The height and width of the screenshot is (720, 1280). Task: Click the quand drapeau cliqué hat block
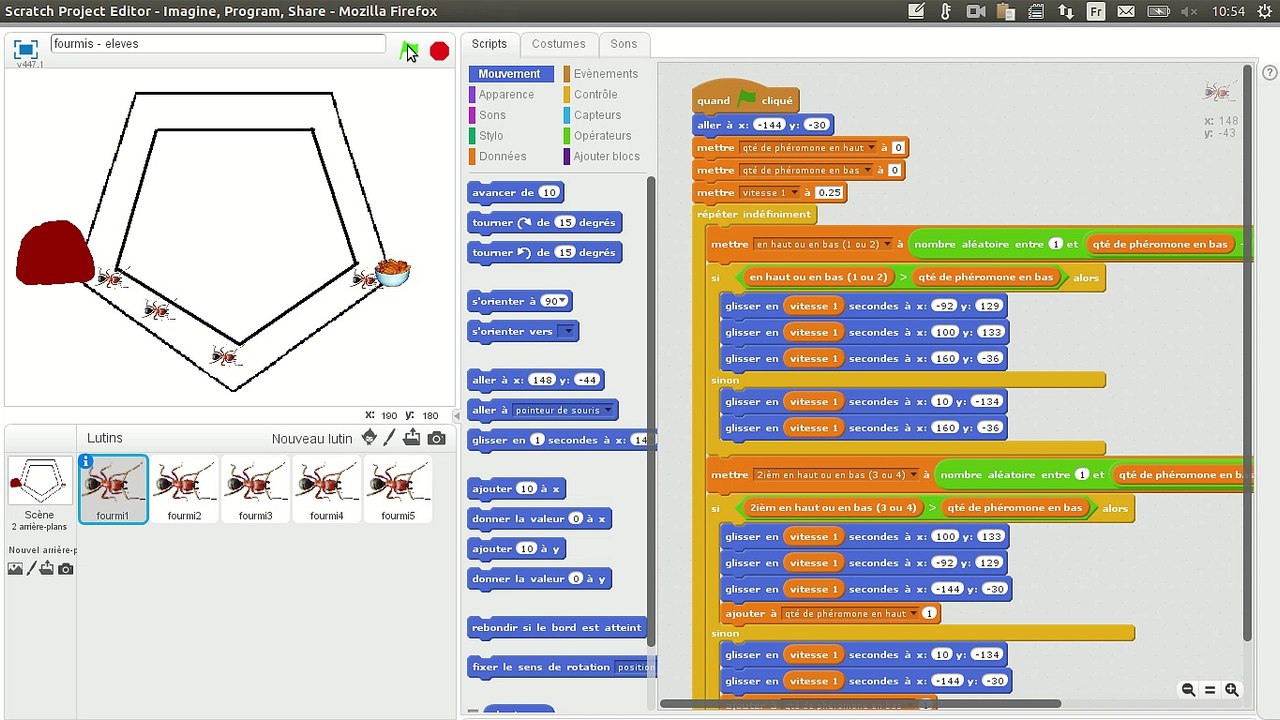tap(745, 99)
